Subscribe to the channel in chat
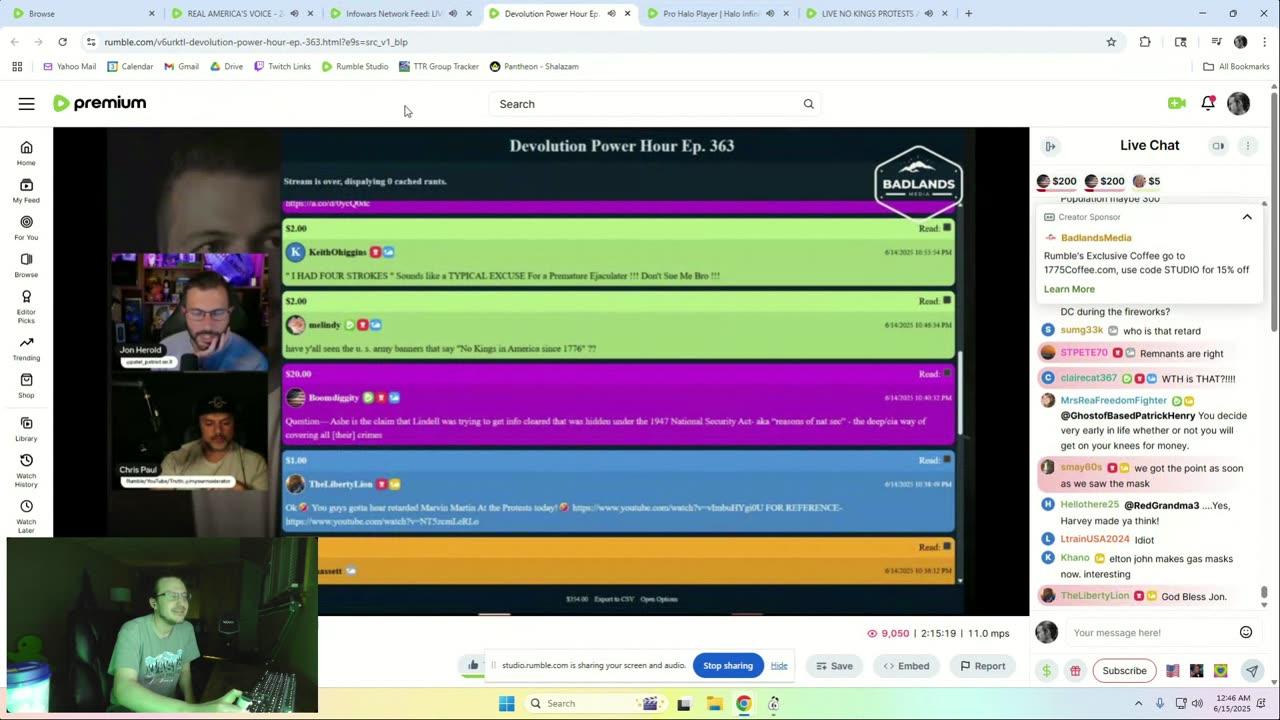 1124,671
